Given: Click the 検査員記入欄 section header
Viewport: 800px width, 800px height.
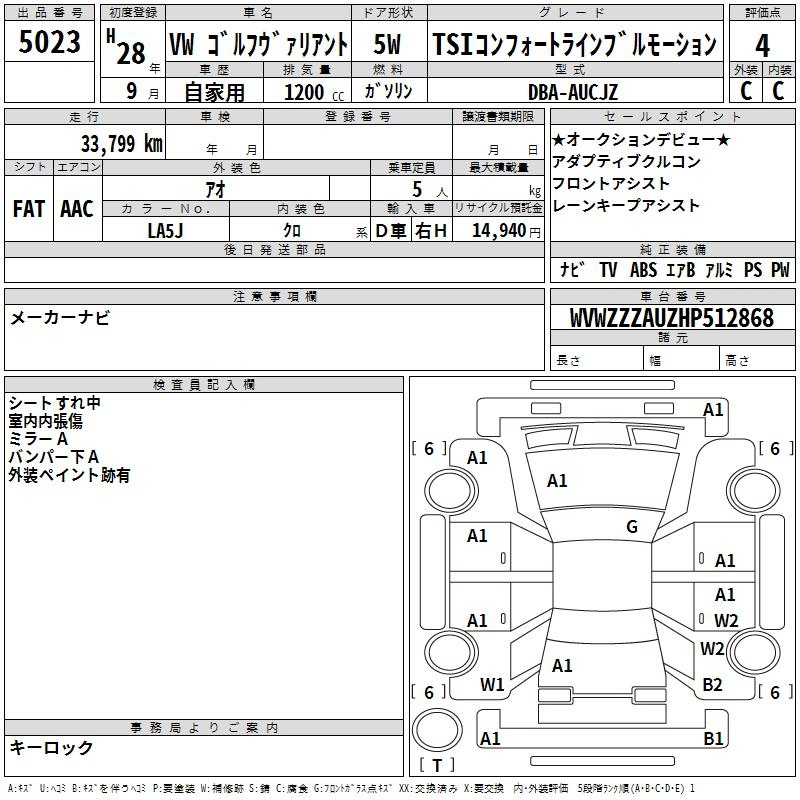Looking at the screenshot, I should [204, 385].
